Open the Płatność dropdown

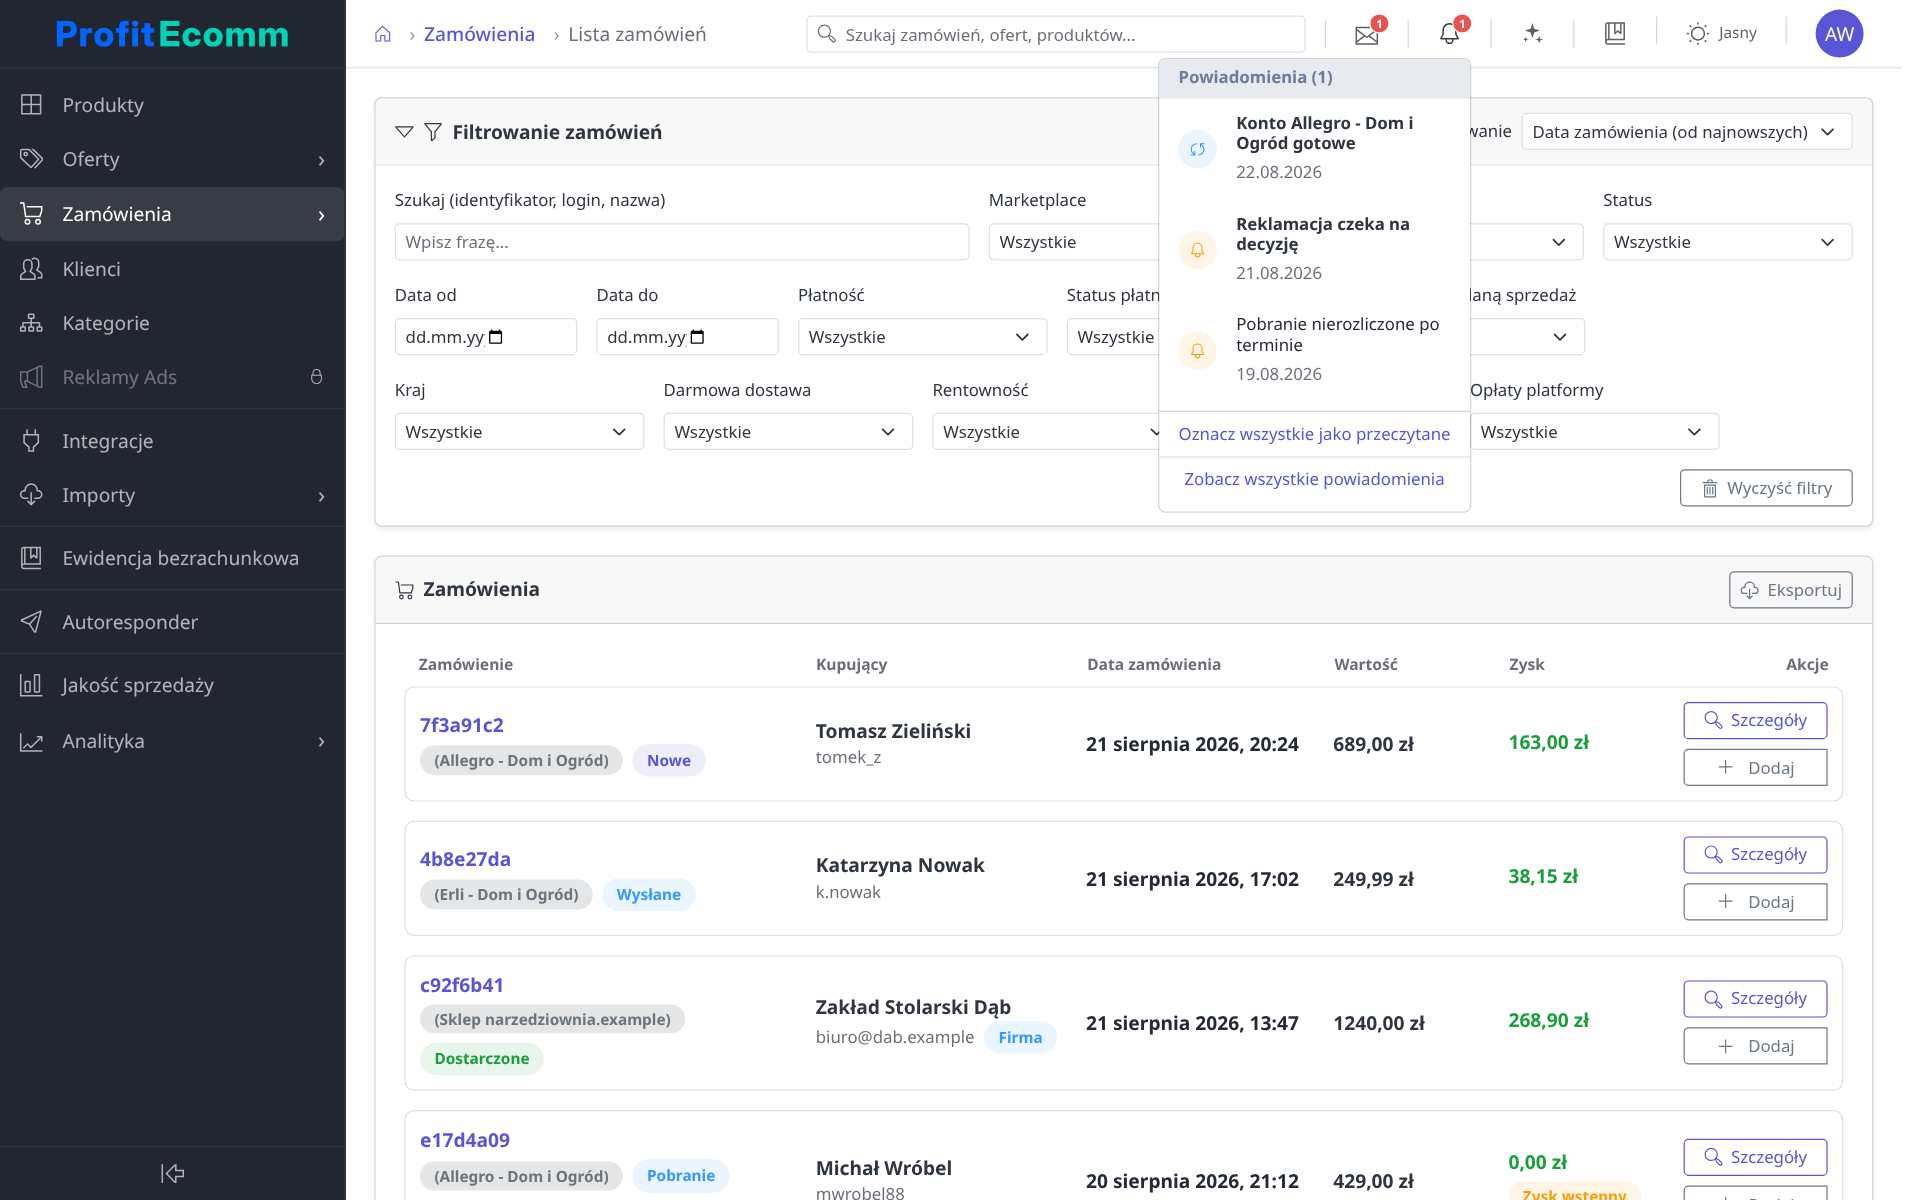pos(922,337)
